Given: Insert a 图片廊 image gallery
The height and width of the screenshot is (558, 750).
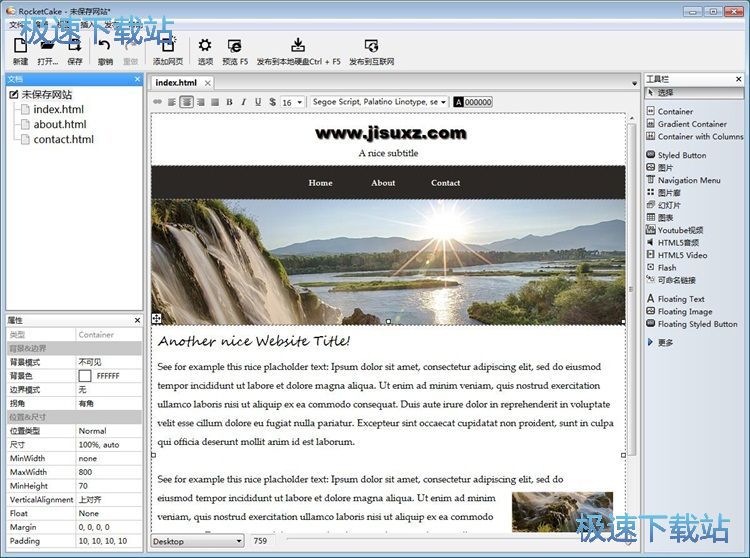Looking at the screenshot, I should 669,193.
